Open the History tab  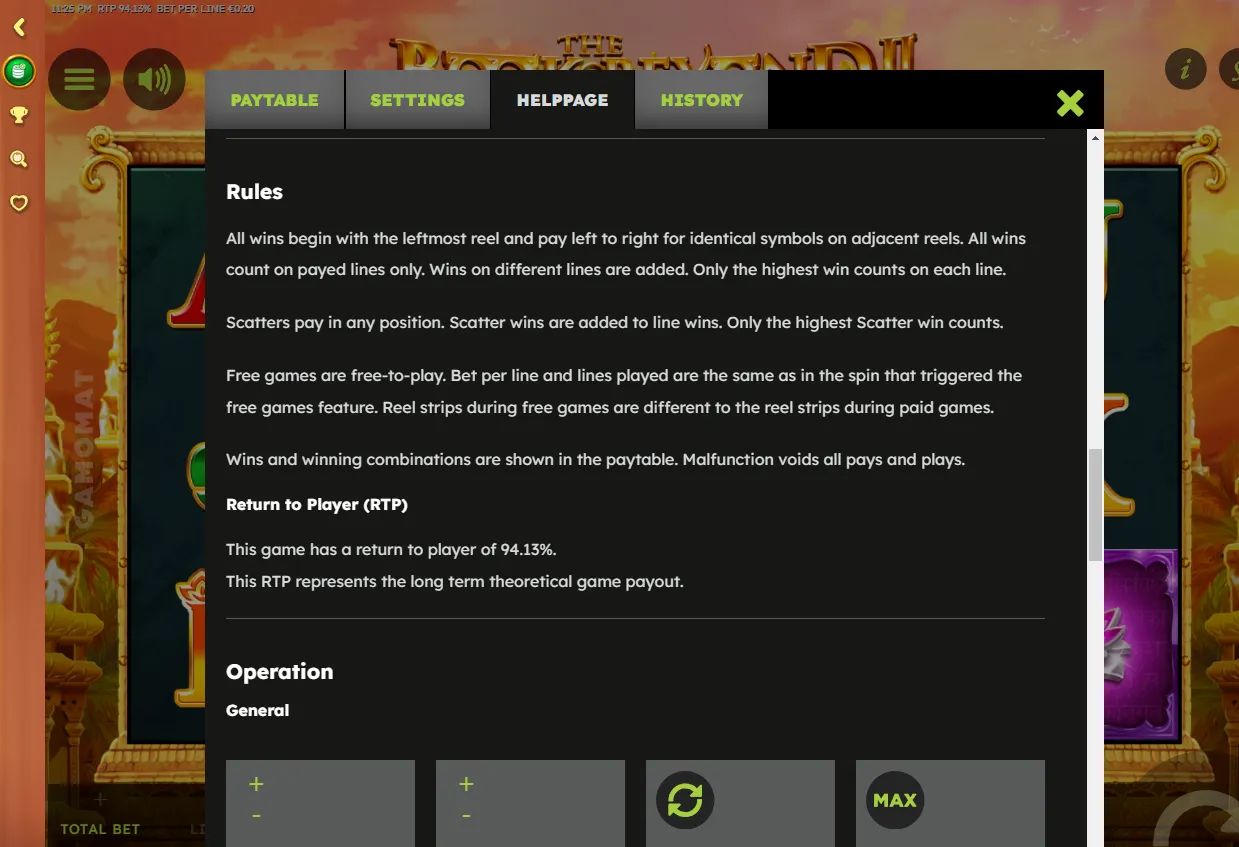tap(702, 100)
